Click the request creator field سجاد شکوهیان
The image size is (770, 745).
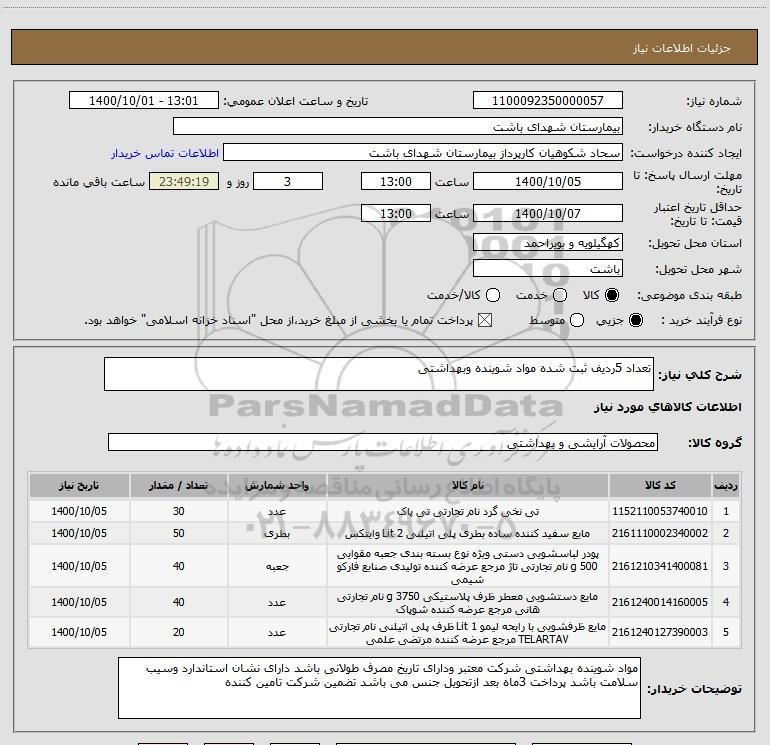click(x=423, y=153)
